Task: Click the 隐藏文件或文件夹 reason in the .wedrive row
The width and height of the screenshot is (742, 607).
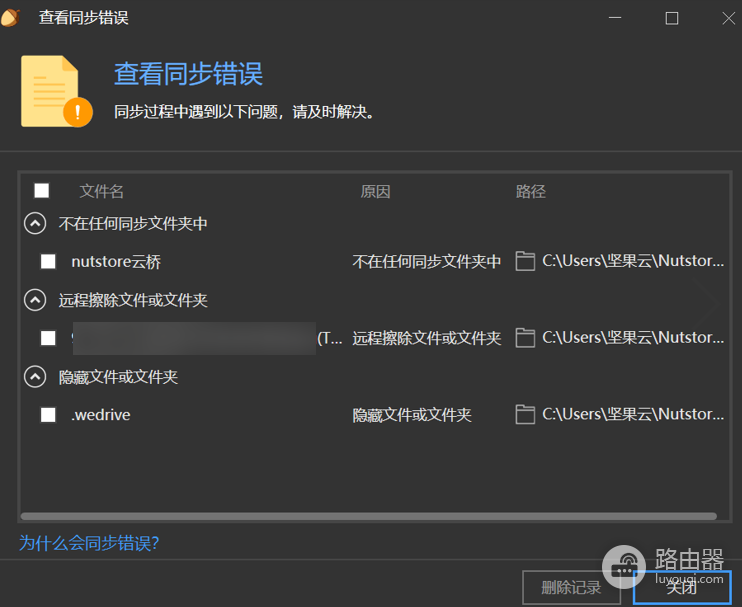Action: (412, 415)
